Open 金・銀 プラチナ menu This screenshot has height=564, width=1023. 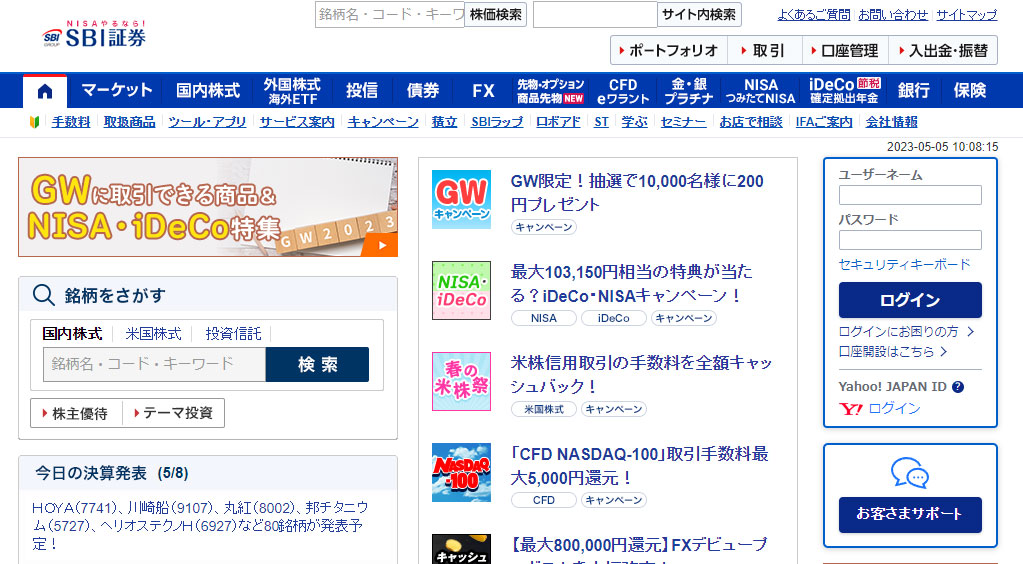coord(689,91)
